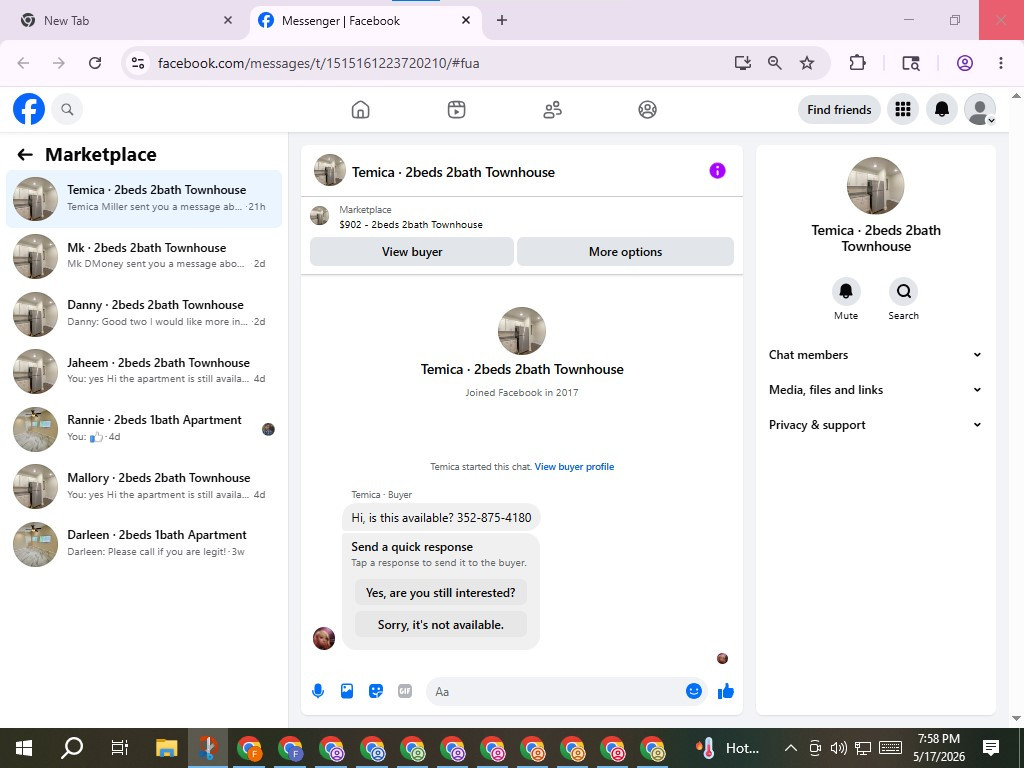Choose a sticker to send
This screenshot has width=1024, height=768.
click(x=376, y=691)
